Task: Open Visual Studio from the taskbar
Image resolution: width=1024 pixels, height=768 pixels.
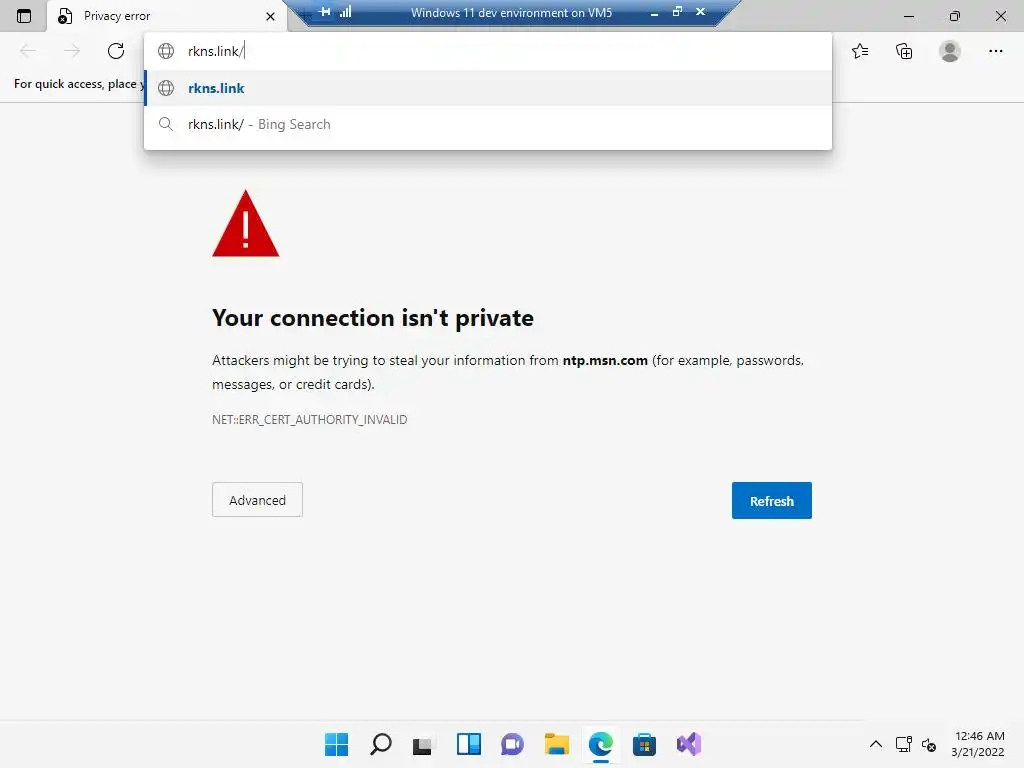Action: [688, 744]
